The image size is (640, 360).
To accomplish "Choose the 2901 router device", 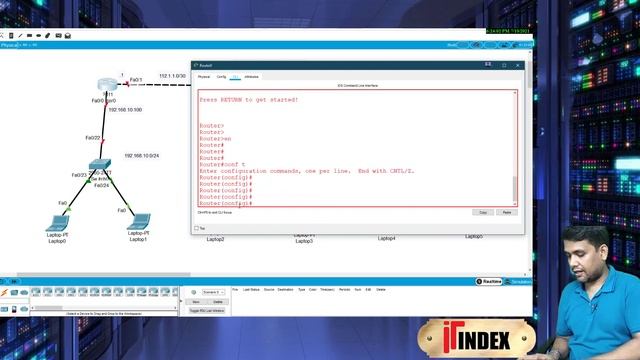I will coord(71,292).
